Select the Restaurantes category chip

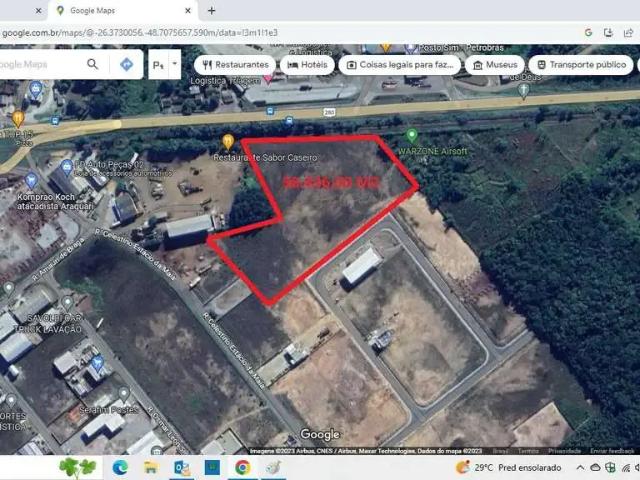[235, 65]
